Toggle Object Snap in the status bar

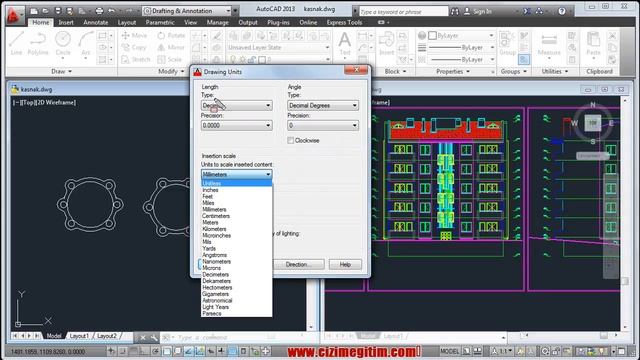167,351
